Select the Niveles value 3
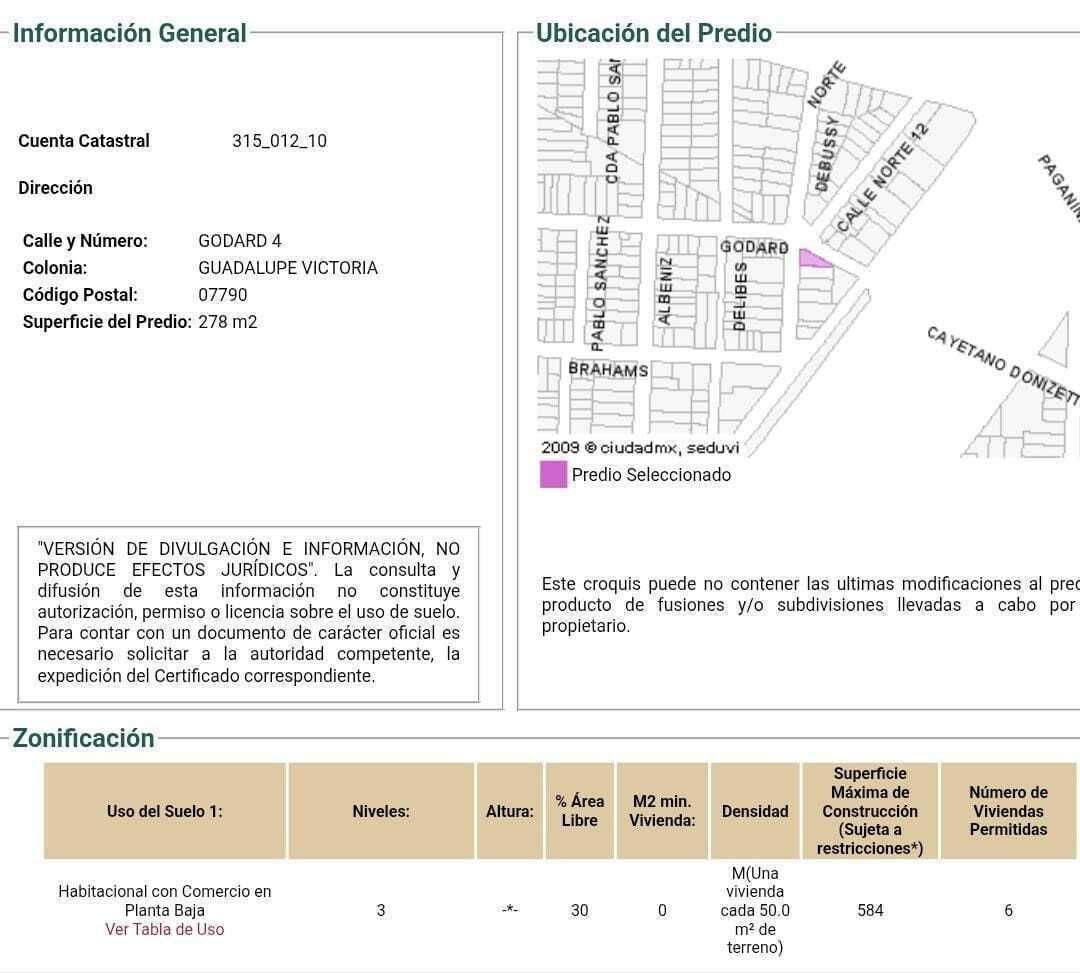This screenshot has width=1080, height=973. (x=381, y=910)
